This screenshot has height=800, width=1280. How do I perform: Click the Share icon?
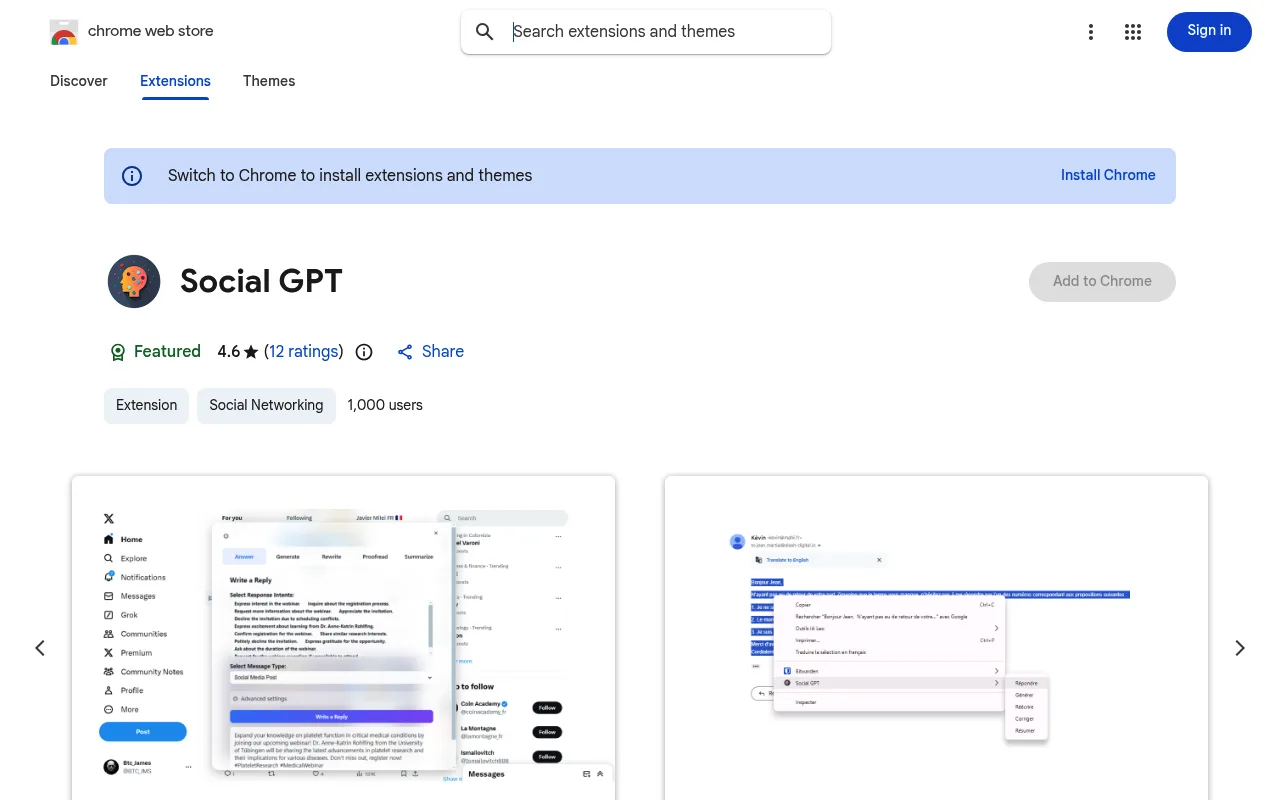(405, 352)
